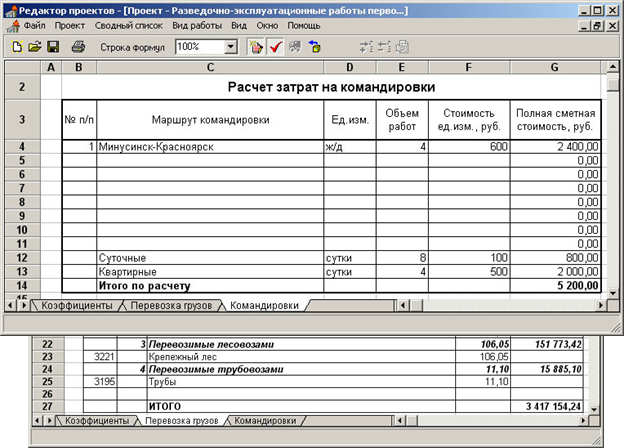
Task: Select column C header
Action: (x=210, y=67)
